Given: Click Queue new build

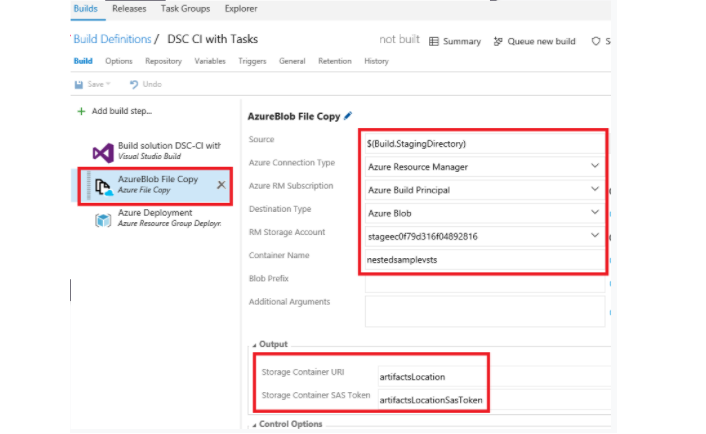Looking at the screenshot, I should 534,41.
